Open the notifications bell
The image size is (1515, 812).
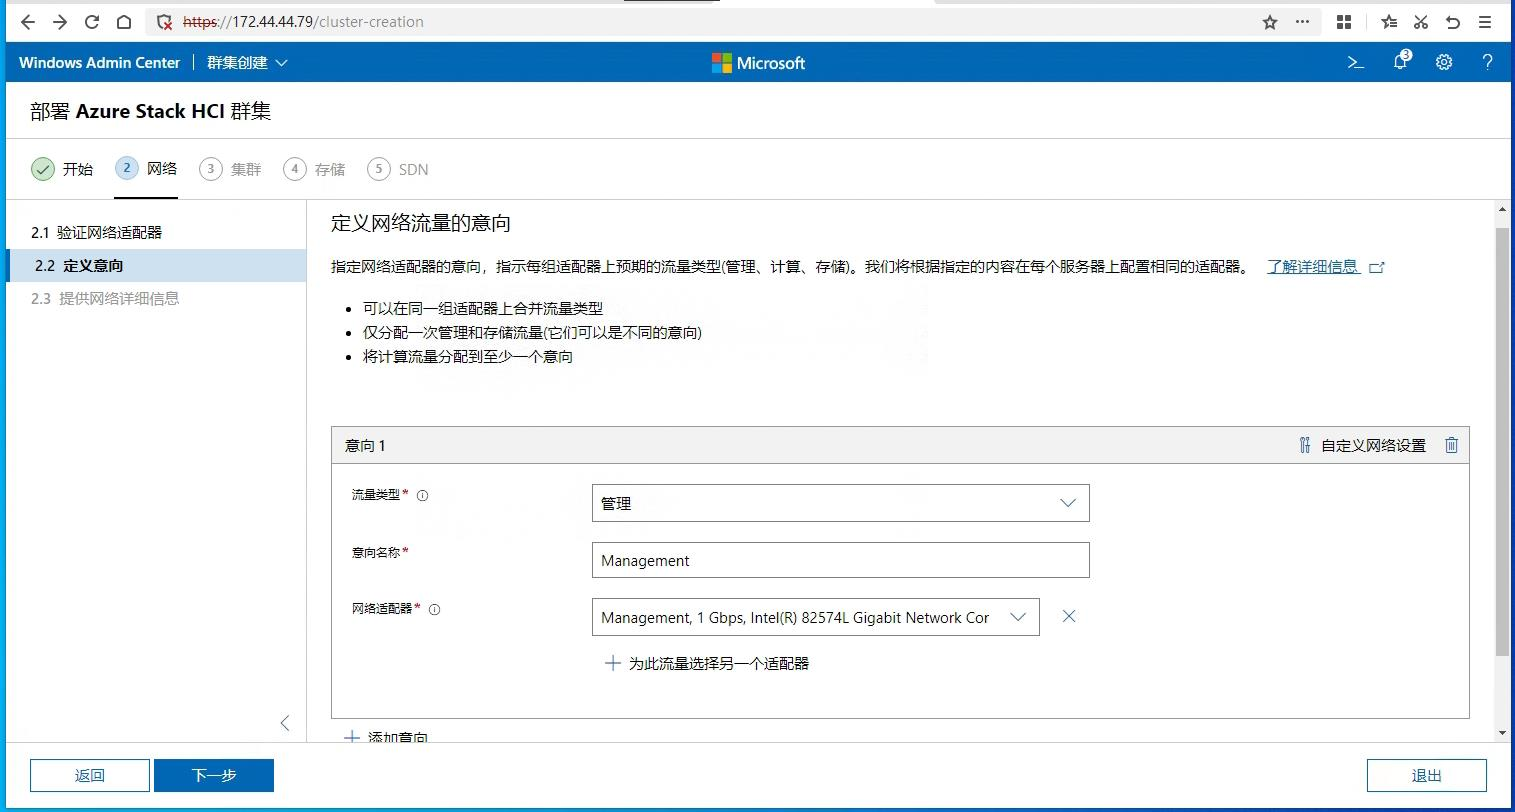(x=1401, y=62)
